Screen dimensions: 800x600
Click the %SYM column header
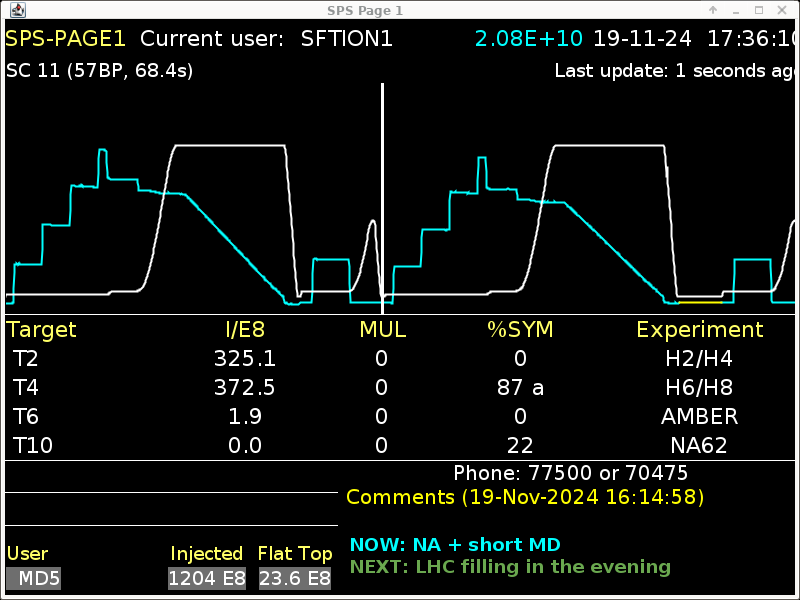[x=519, y=330]
